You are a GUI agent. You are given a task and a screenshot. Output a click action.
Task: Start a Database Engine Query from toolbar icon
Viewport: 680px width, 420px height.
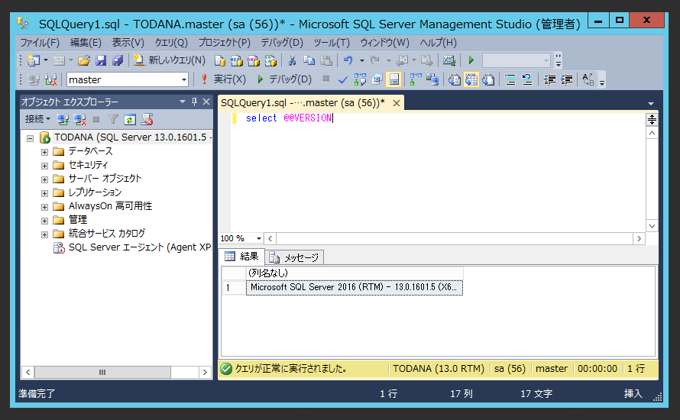[x=220, y=61]
